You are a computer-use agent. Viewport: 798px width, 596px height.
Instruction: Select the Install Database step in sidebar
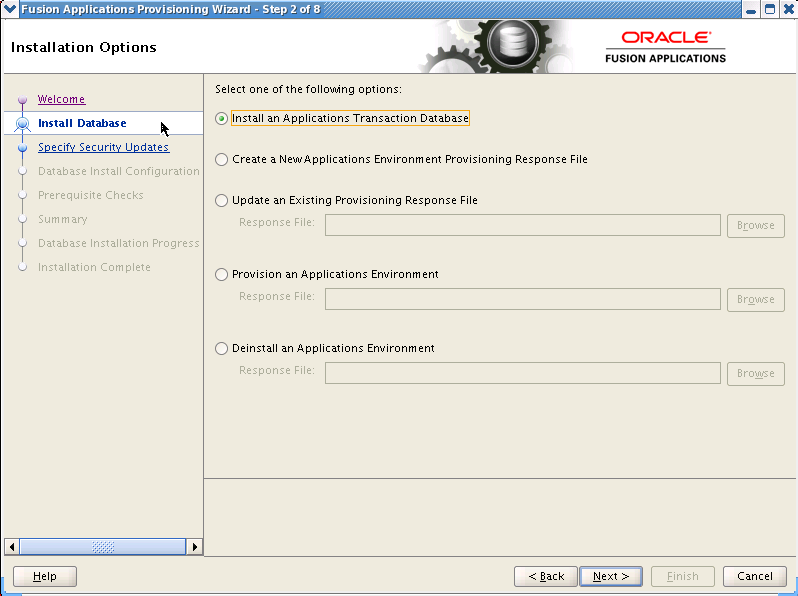(x=82, y=123)
